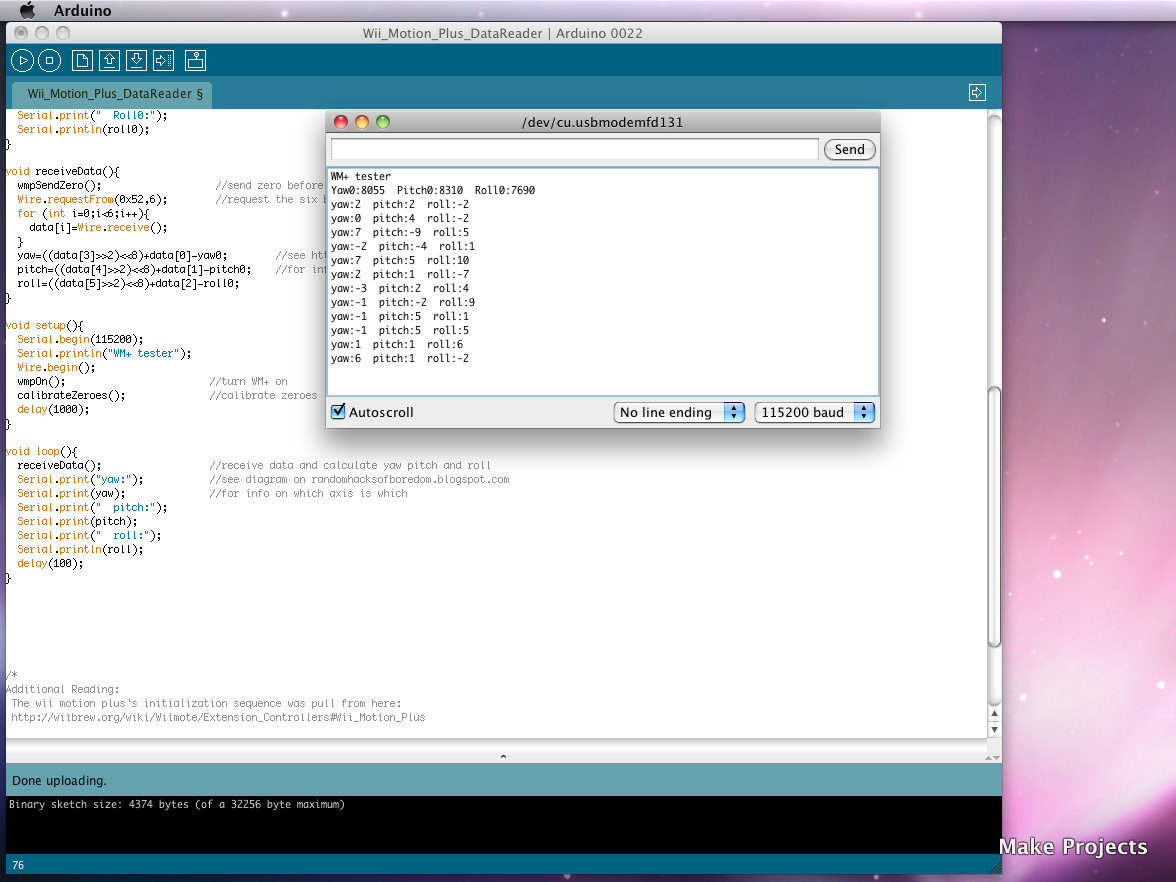1176x882 pixels.
Task: Click 'yaw:7 pitch:-9 roll:5' output line
Action: [400, 232]
